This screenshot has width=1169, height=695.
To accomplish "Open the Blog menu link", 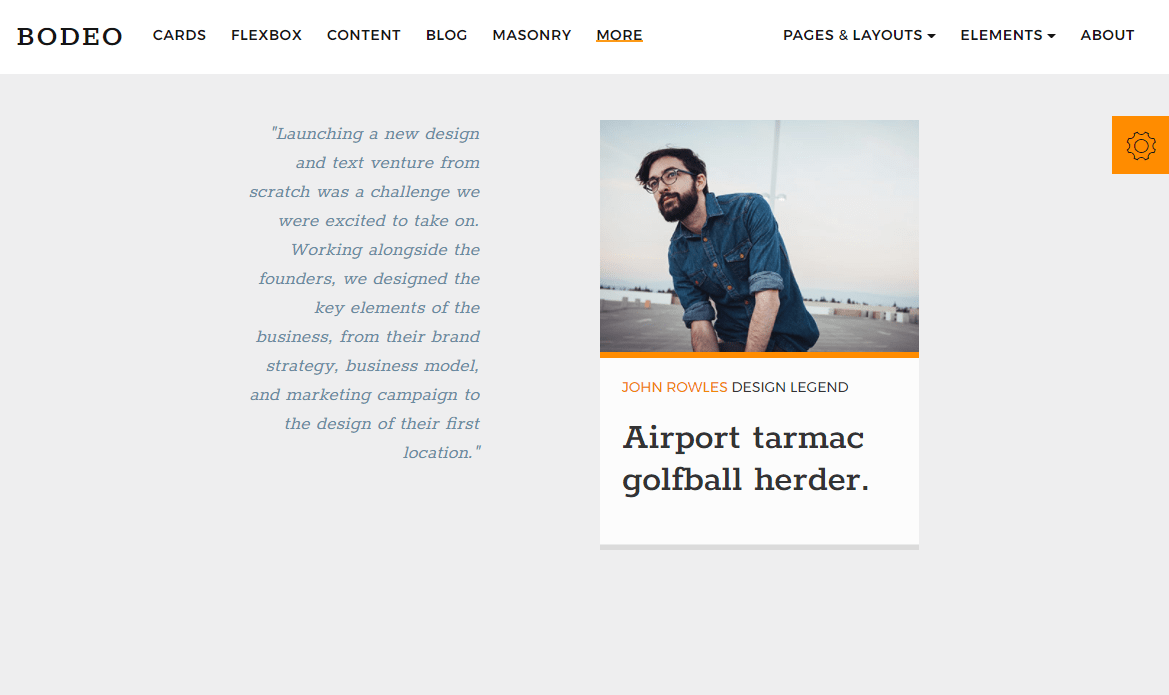I will tap(447, 35).
